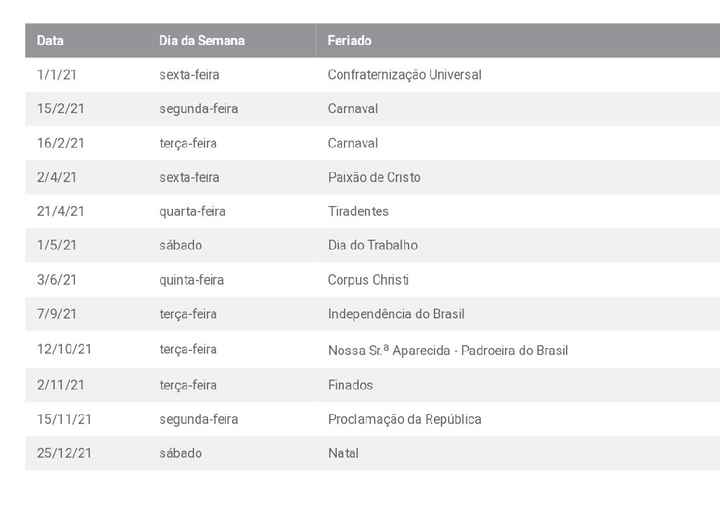Click the Dia da Semana column header
The width and height of the screenshot is (720, 523).
coord(202,40)
